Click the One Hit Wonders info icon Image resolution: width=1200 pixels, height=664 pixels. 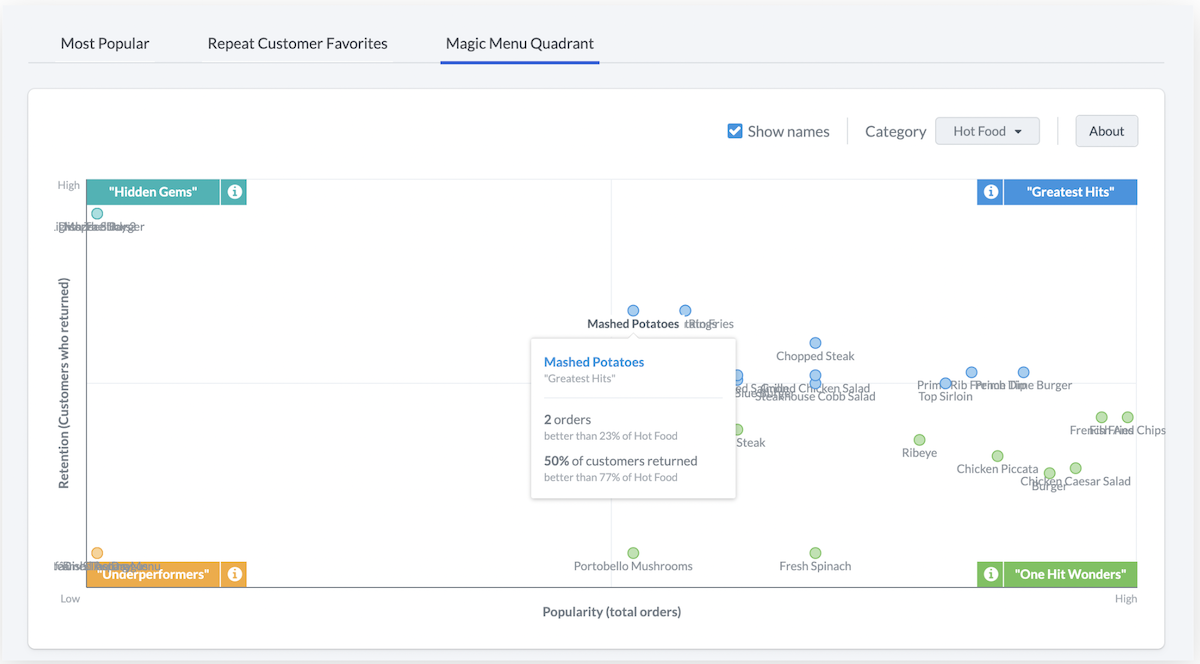point(990,574)
